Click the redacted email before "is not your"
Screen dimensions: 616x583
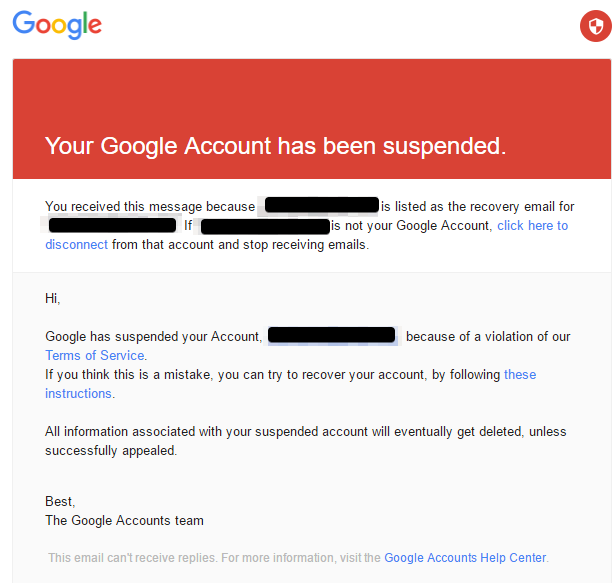(265, 226)
